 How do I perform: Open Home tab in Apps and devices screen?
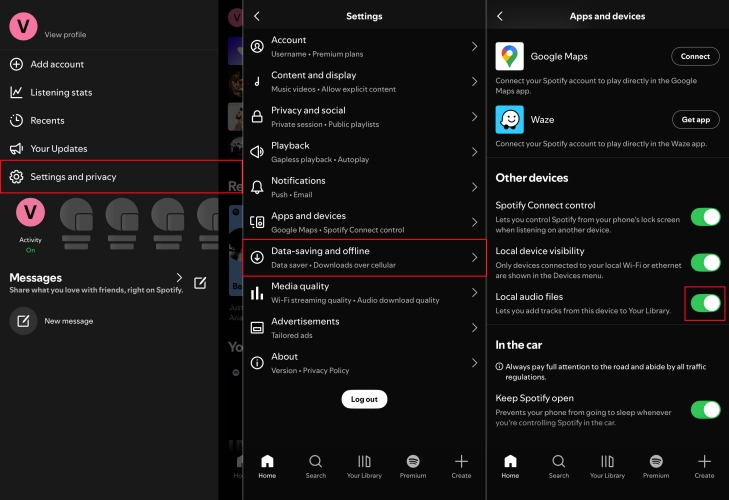(510, 467)
